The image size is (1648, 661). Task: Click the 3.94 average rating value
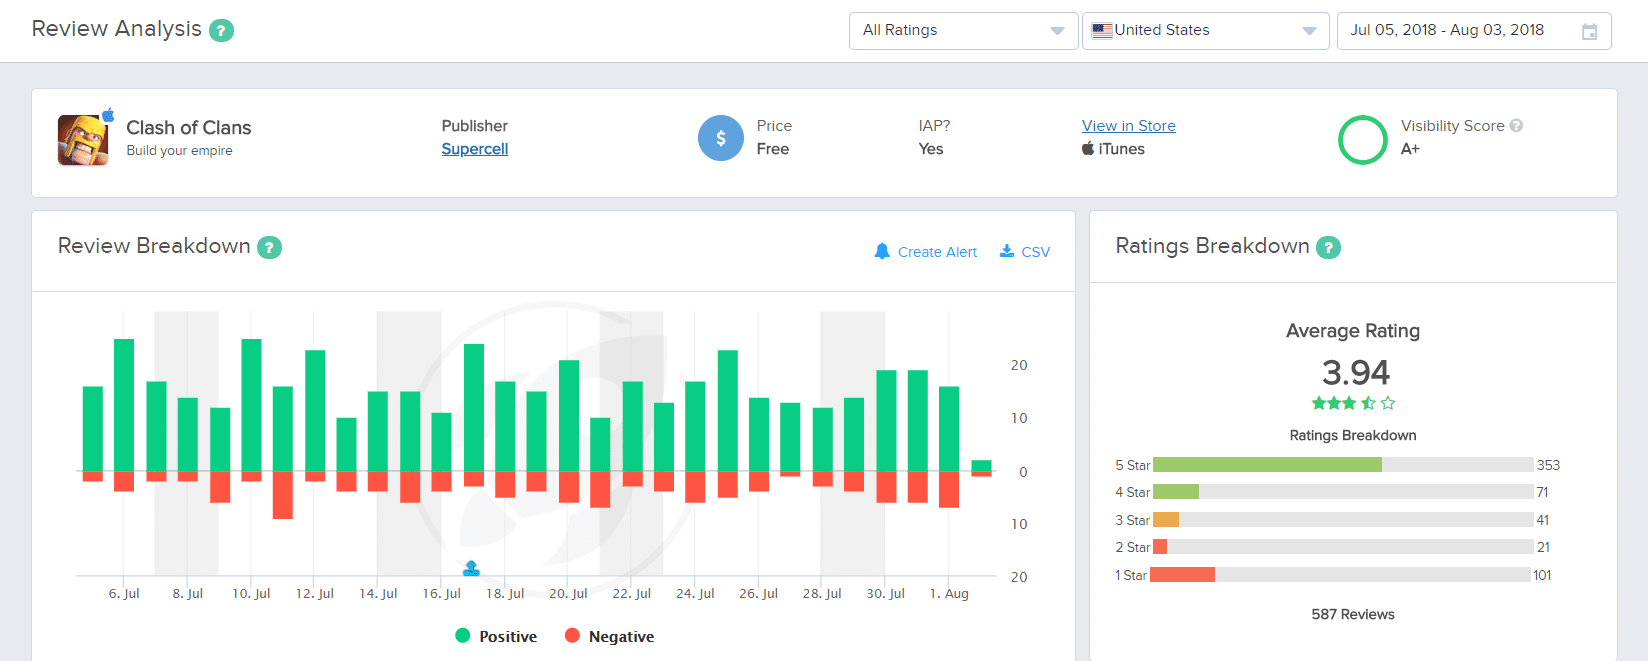point(1356,373)
